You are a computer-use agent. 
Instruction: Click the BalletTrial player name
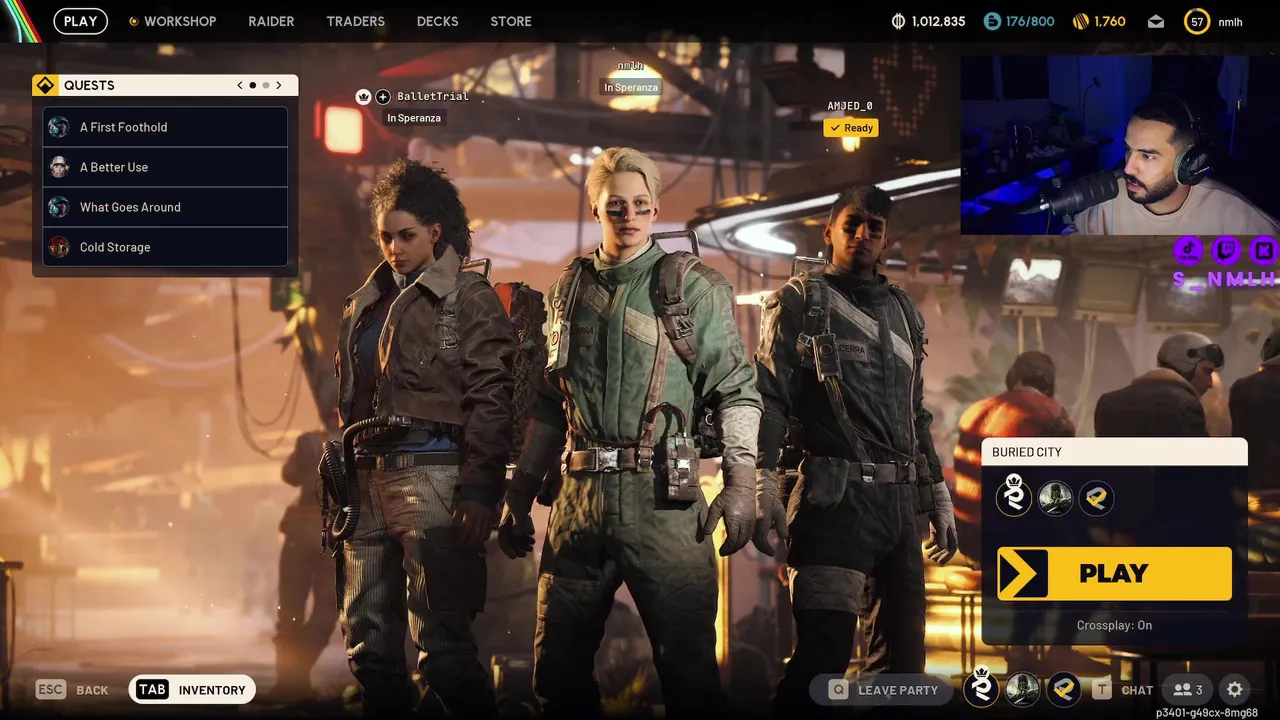(433, 97)
